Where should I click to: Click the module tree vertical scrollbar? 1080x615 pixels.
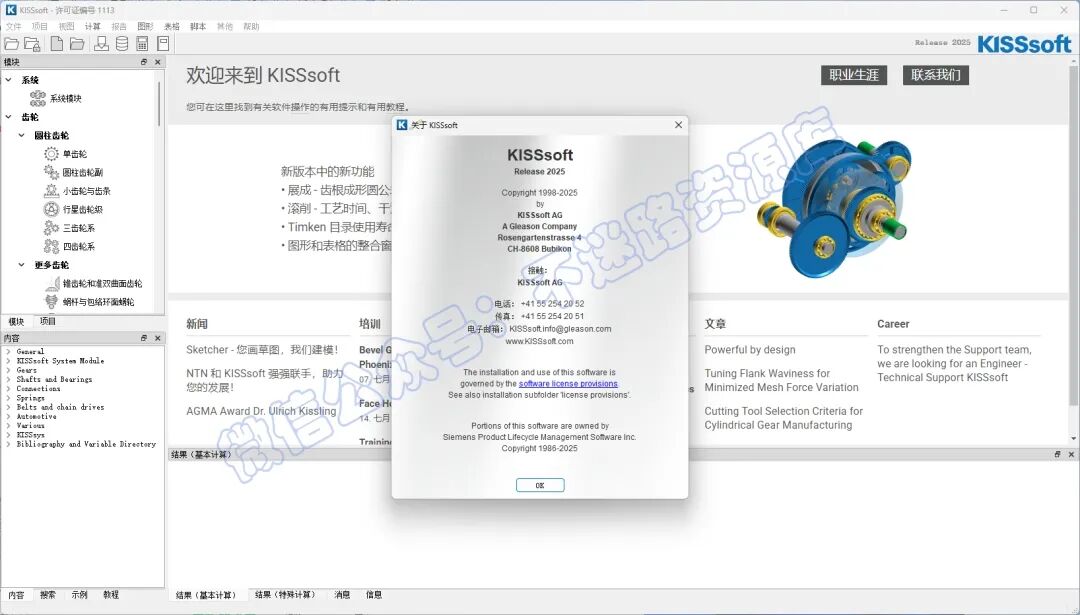(160, 103)
